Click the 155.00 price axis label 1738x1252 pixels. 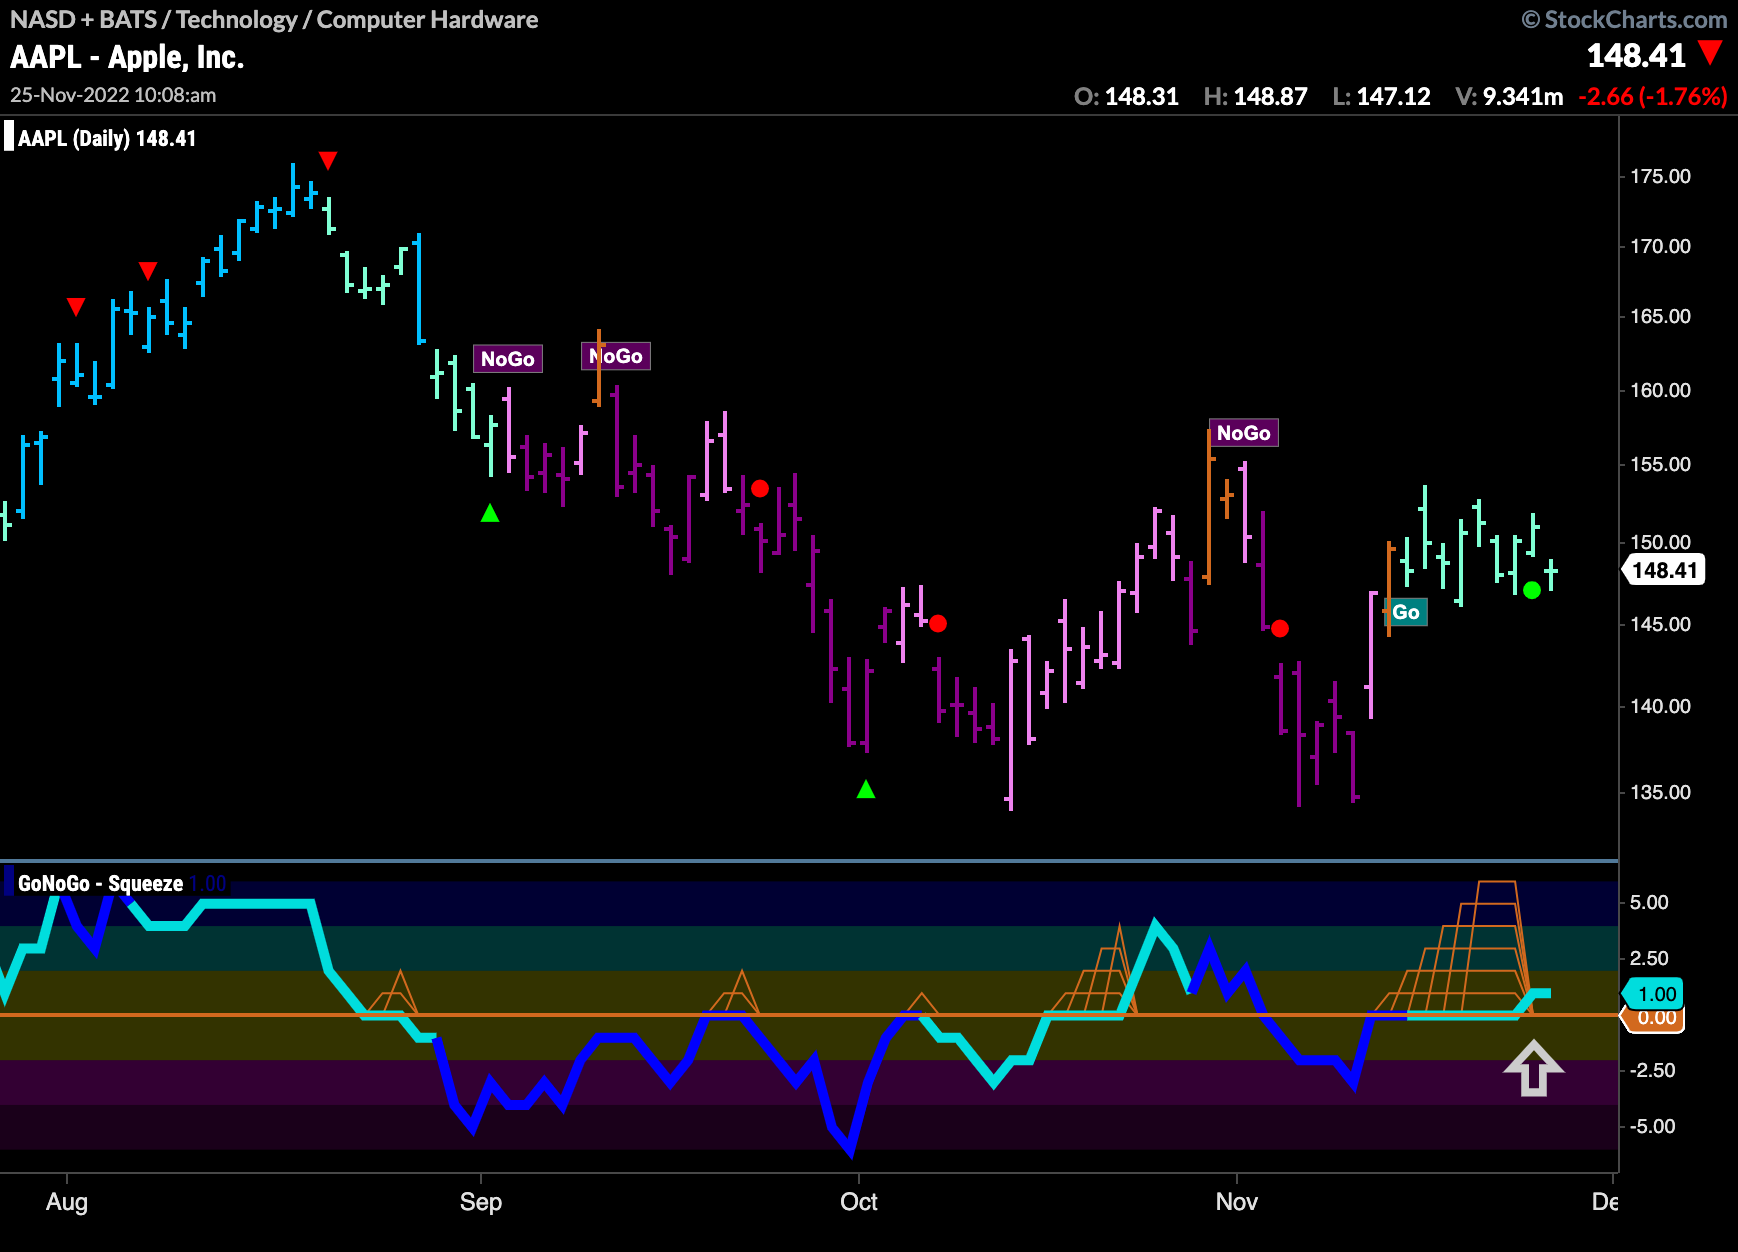[1660, 464]
